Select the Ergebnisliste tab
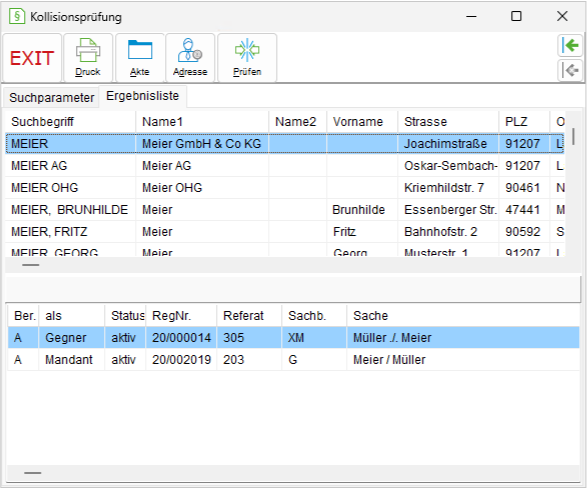588x490 pixels. (142, 96)
